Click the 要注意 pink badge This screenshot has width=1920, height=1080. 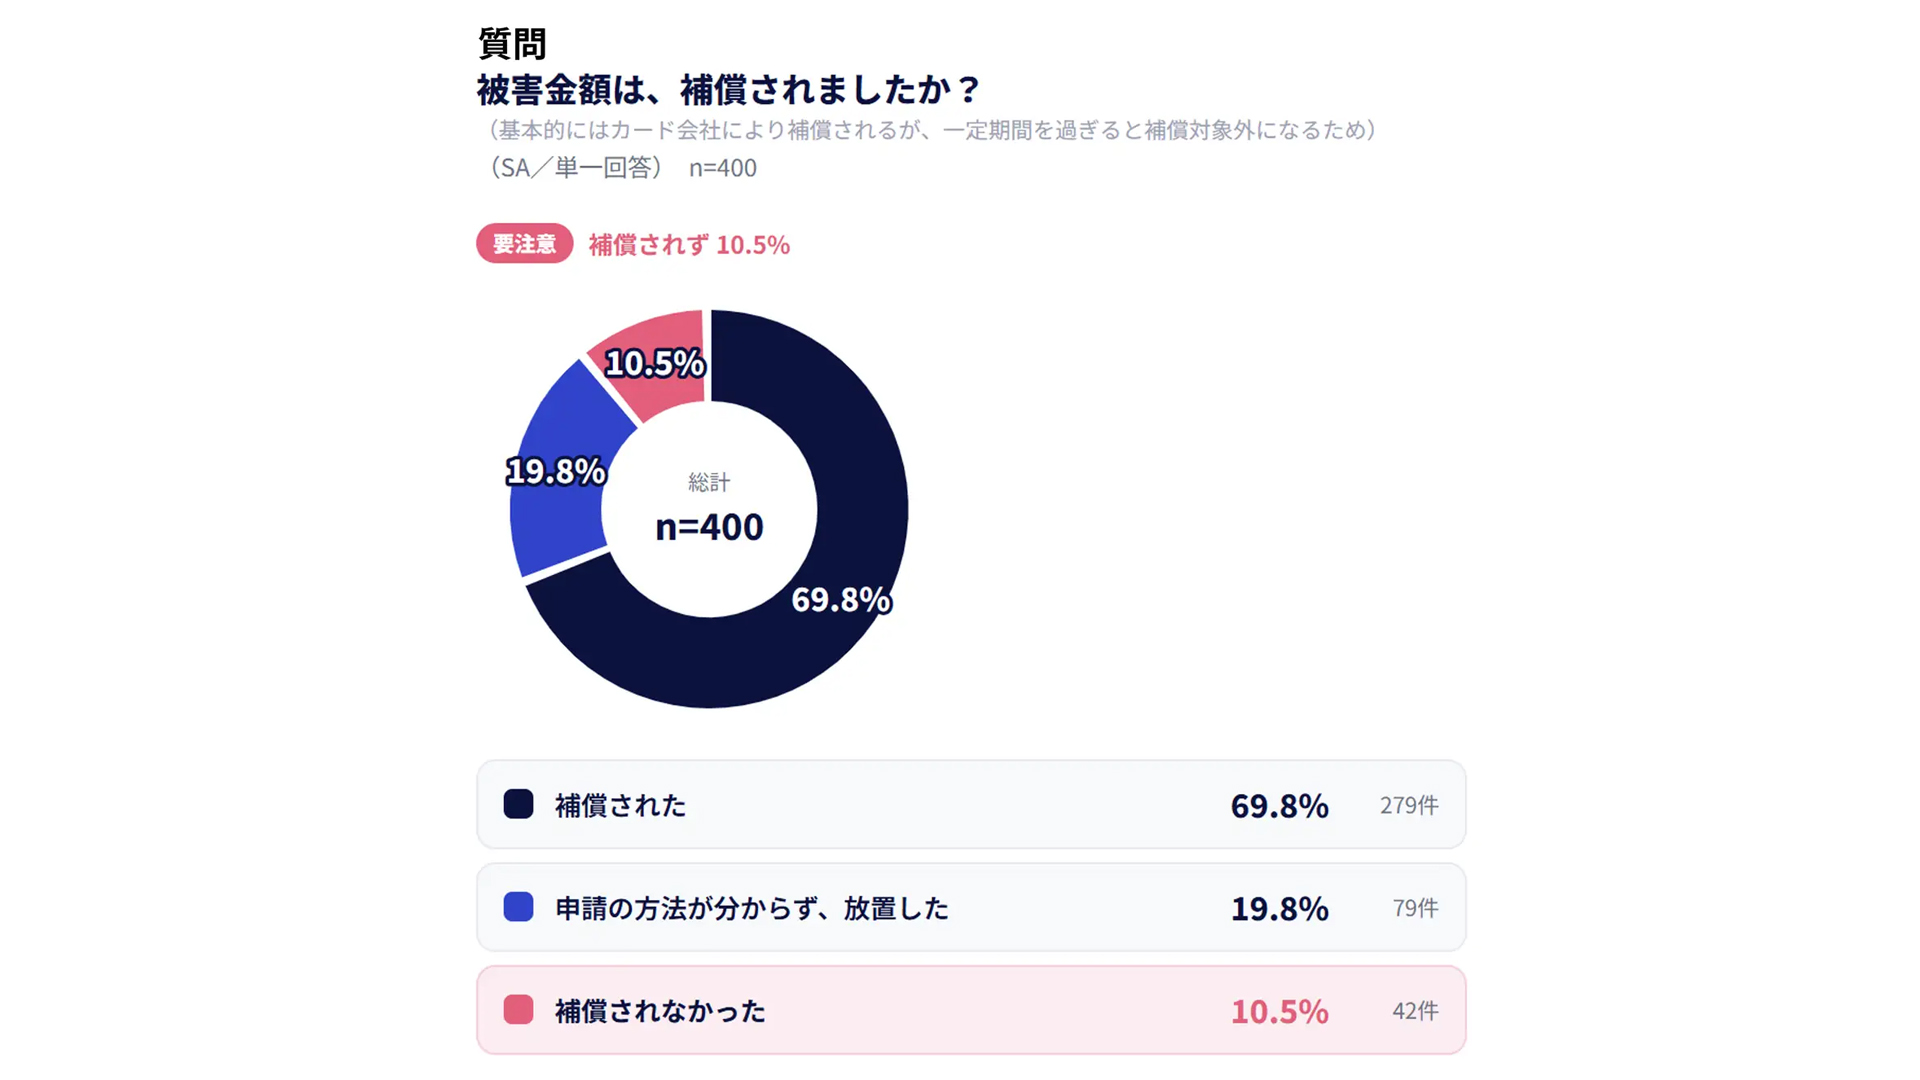point(524,244)
